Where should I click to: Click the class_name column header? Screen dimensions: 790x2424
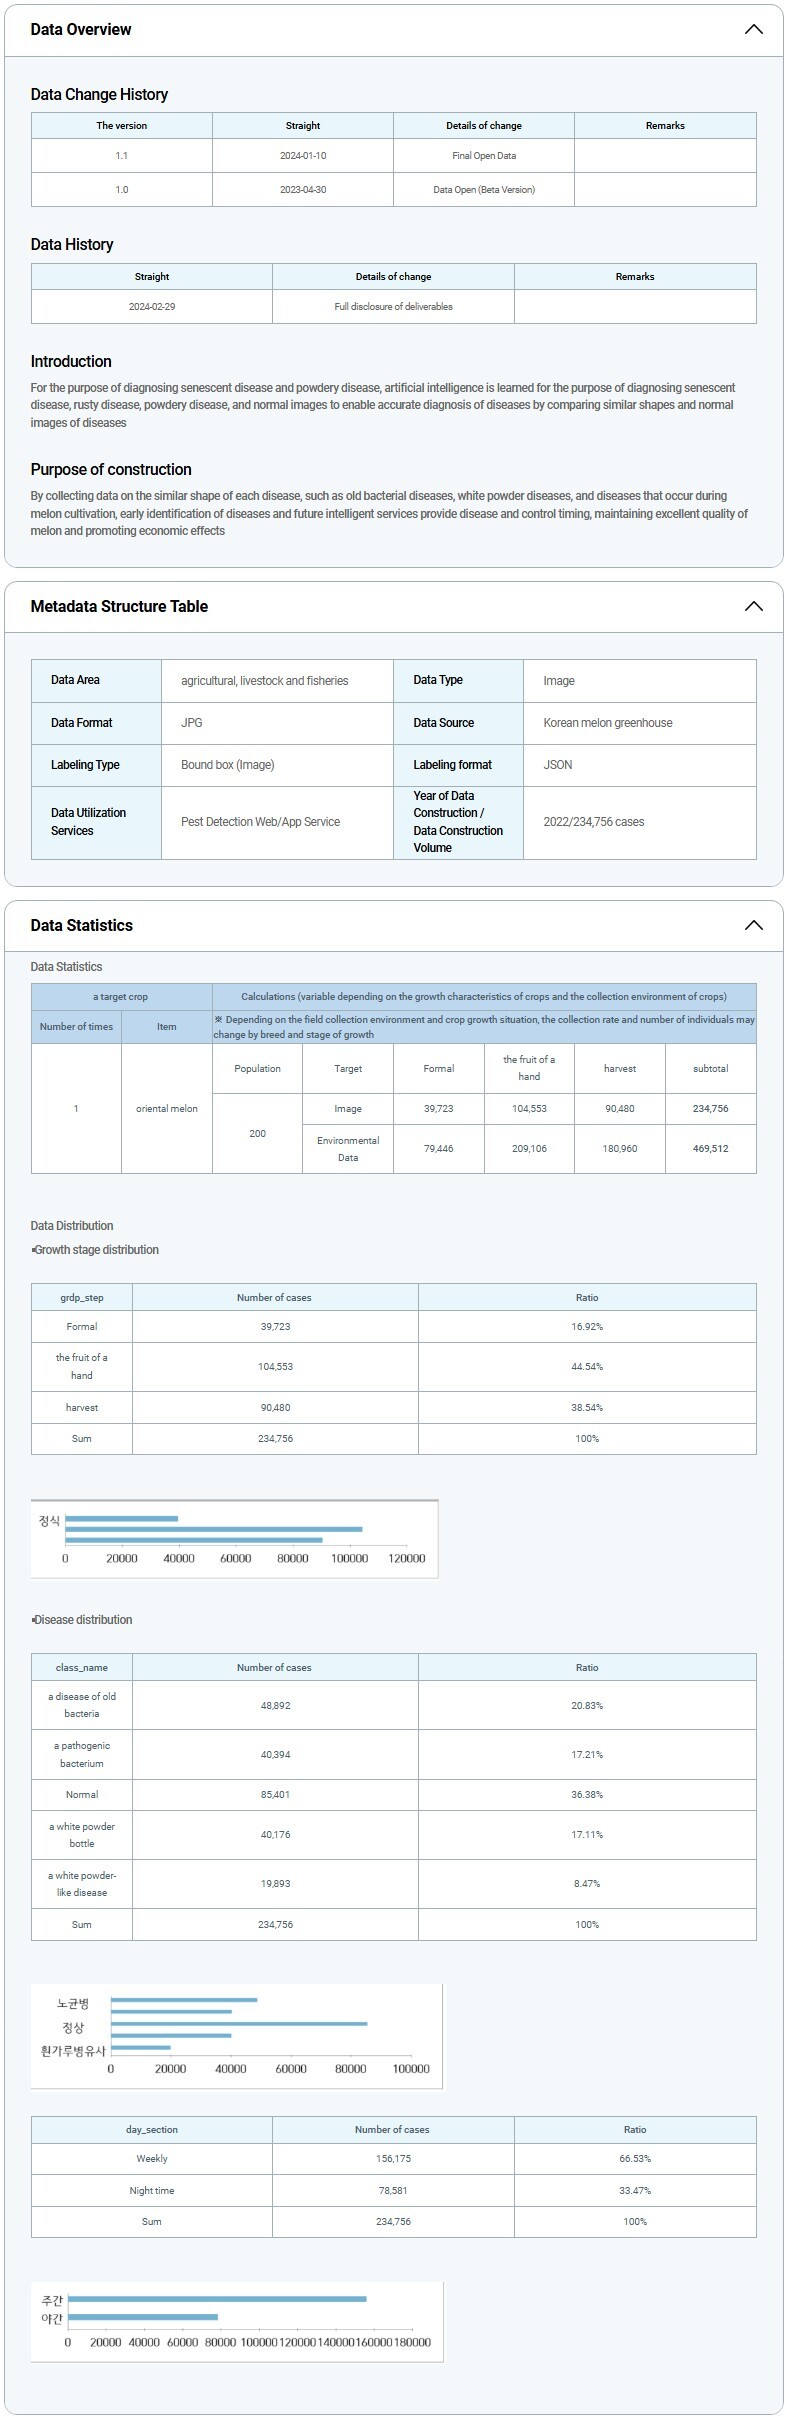[82, 1668]
